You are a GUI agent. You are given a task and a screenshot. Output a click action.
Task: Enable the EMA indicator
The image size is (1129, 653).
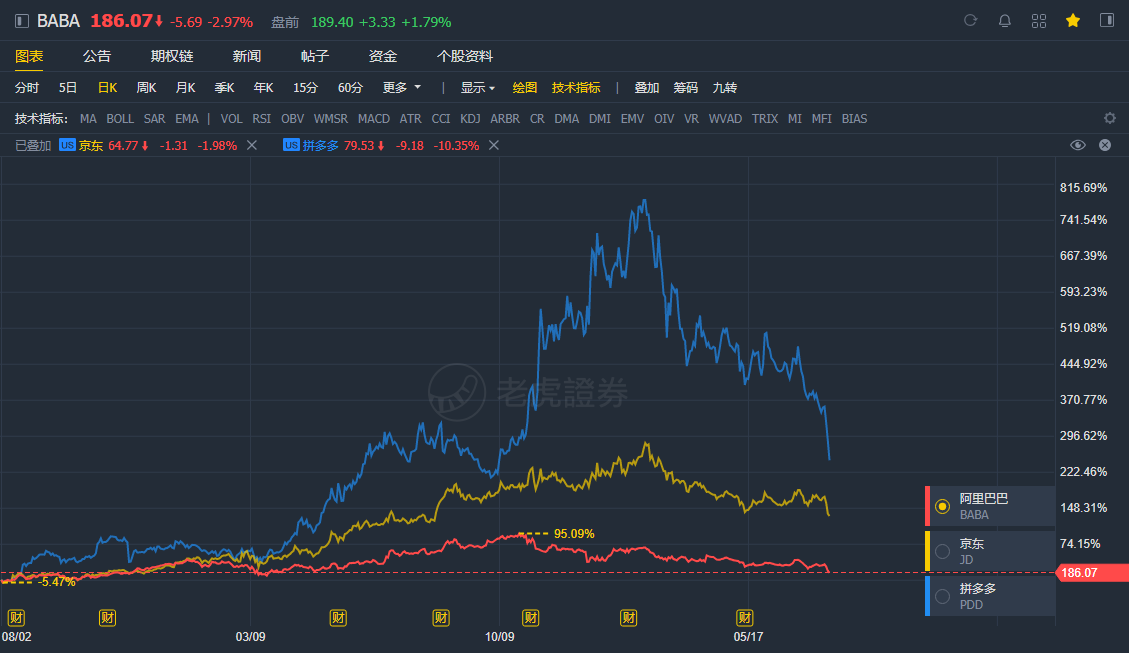point(186,119)
